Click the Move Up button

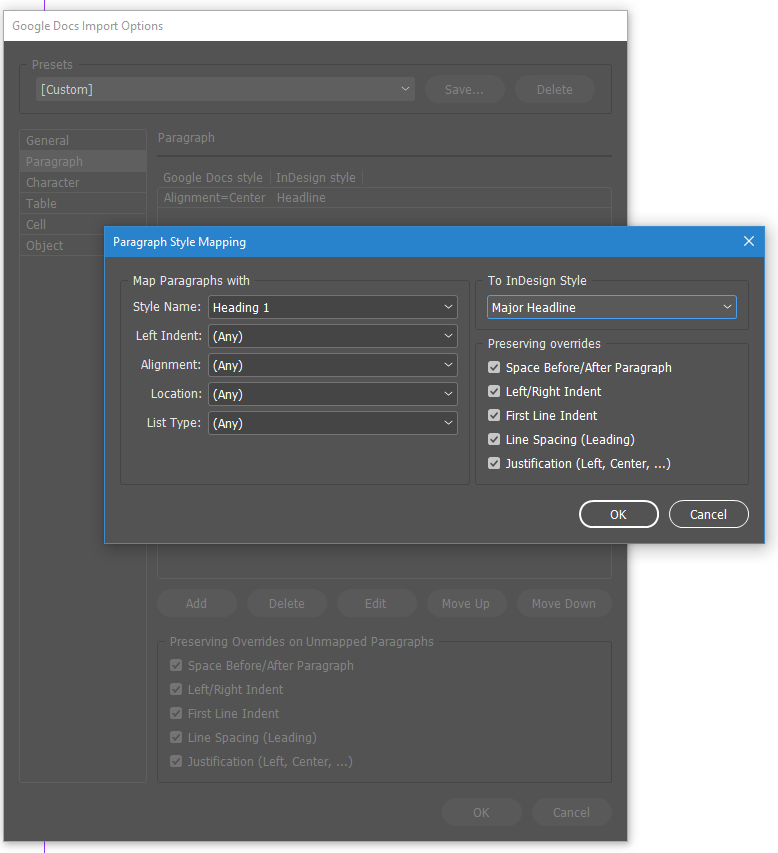[x=466, y=603]
